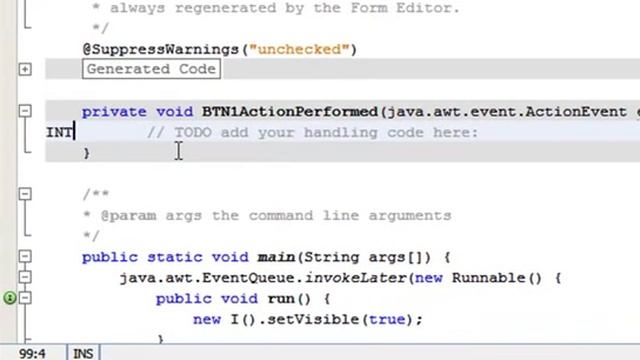
Task: Collapse the run() method fold
Action: (25, 298)
